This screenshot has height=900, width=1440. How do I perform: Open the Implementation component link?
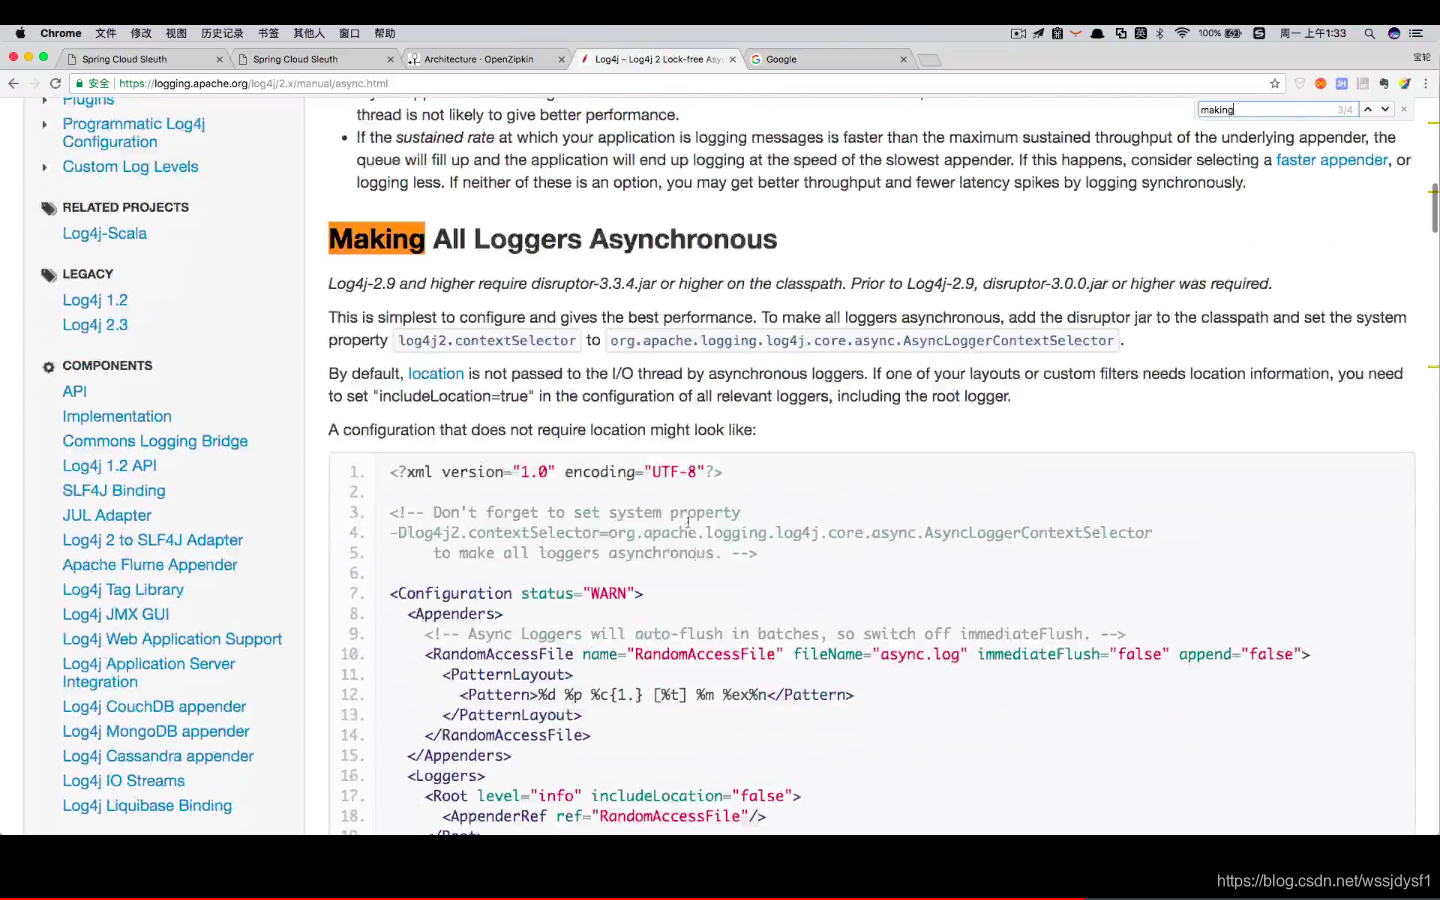pos(117,417)
